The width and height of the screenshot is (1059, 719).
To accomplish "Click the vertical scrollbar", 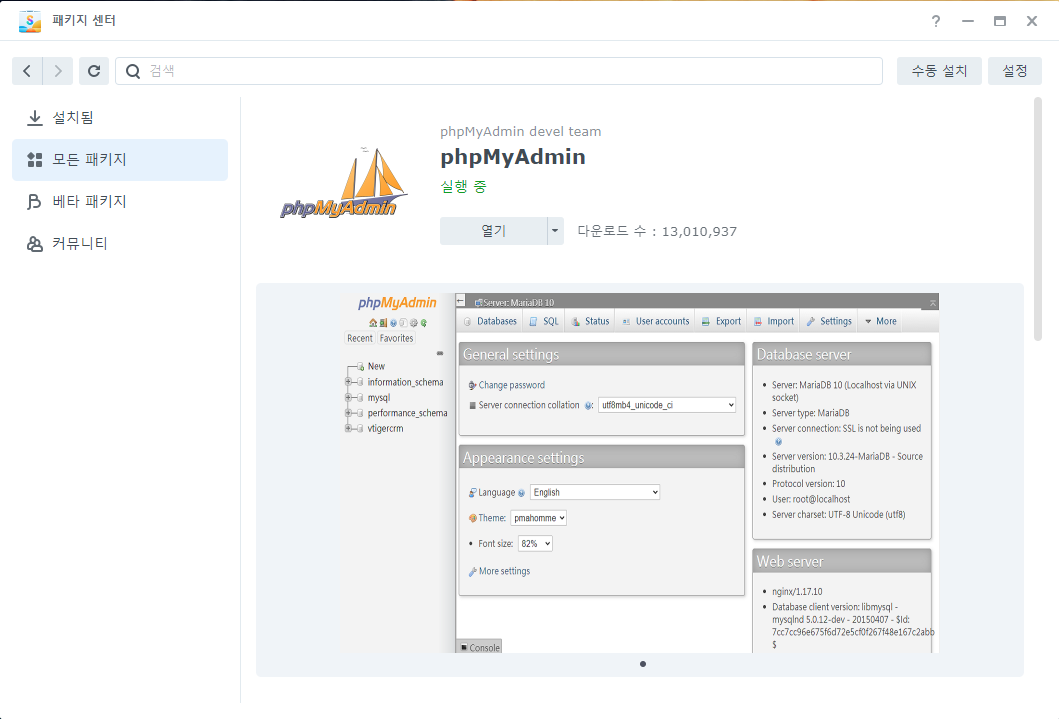I will 1038,219.
